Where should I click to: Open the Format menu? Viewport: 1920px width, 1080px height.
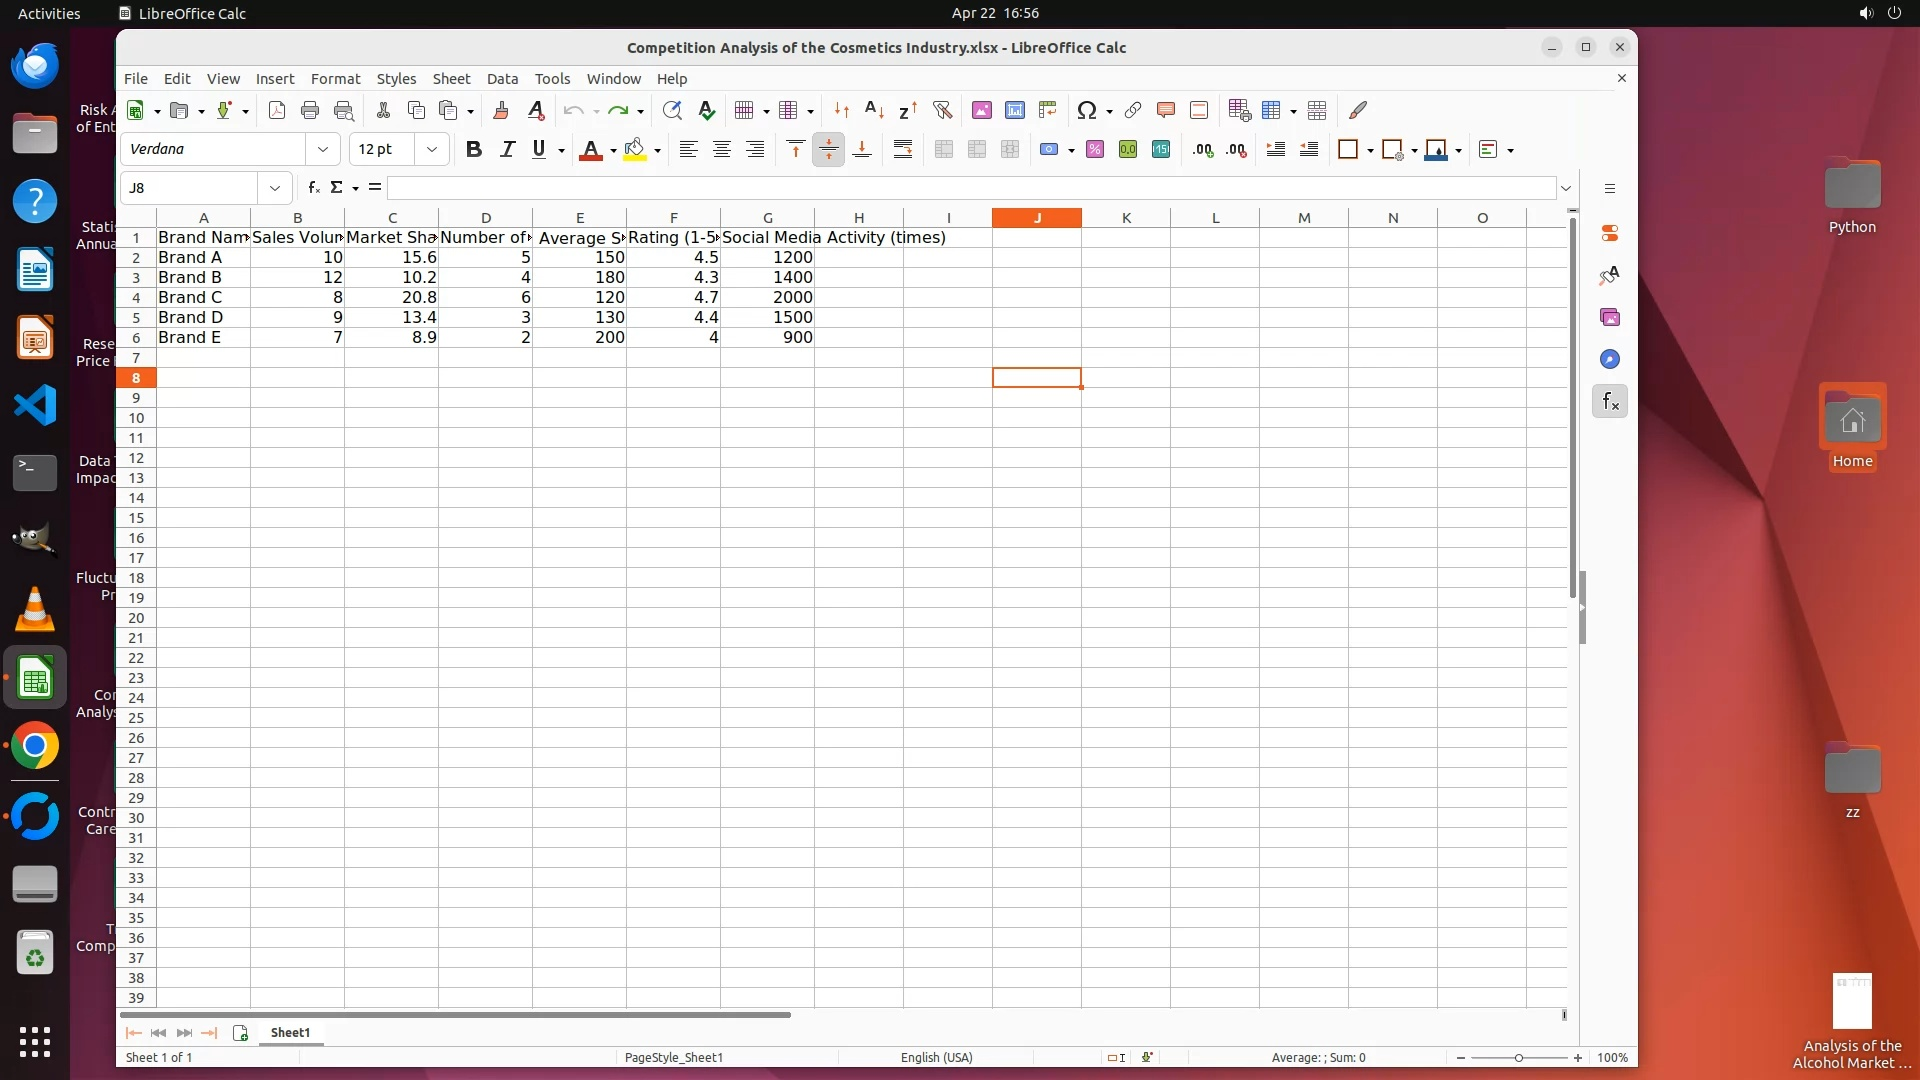pos(334,79)
